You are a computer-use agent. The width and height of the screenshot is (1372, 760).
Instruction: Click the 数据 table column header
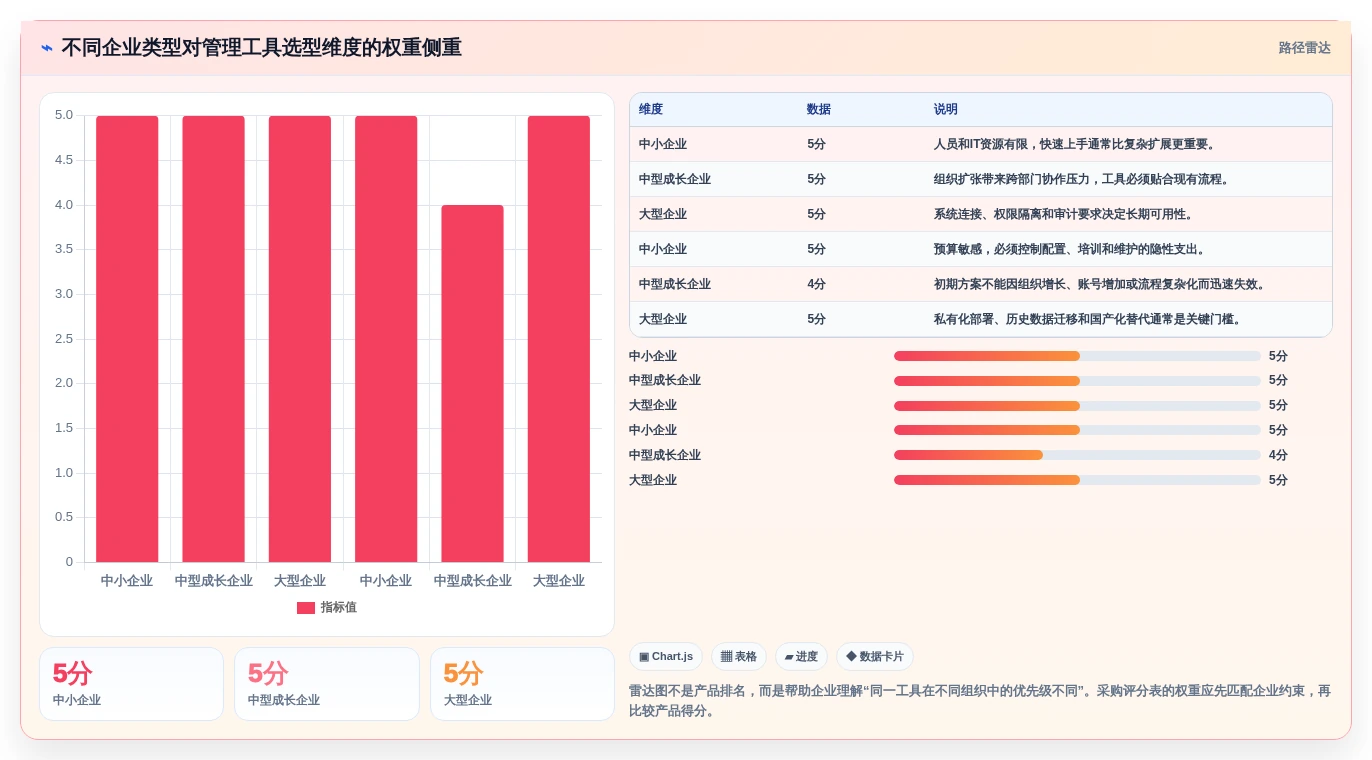pyautogui.click(x=819, y=110)
